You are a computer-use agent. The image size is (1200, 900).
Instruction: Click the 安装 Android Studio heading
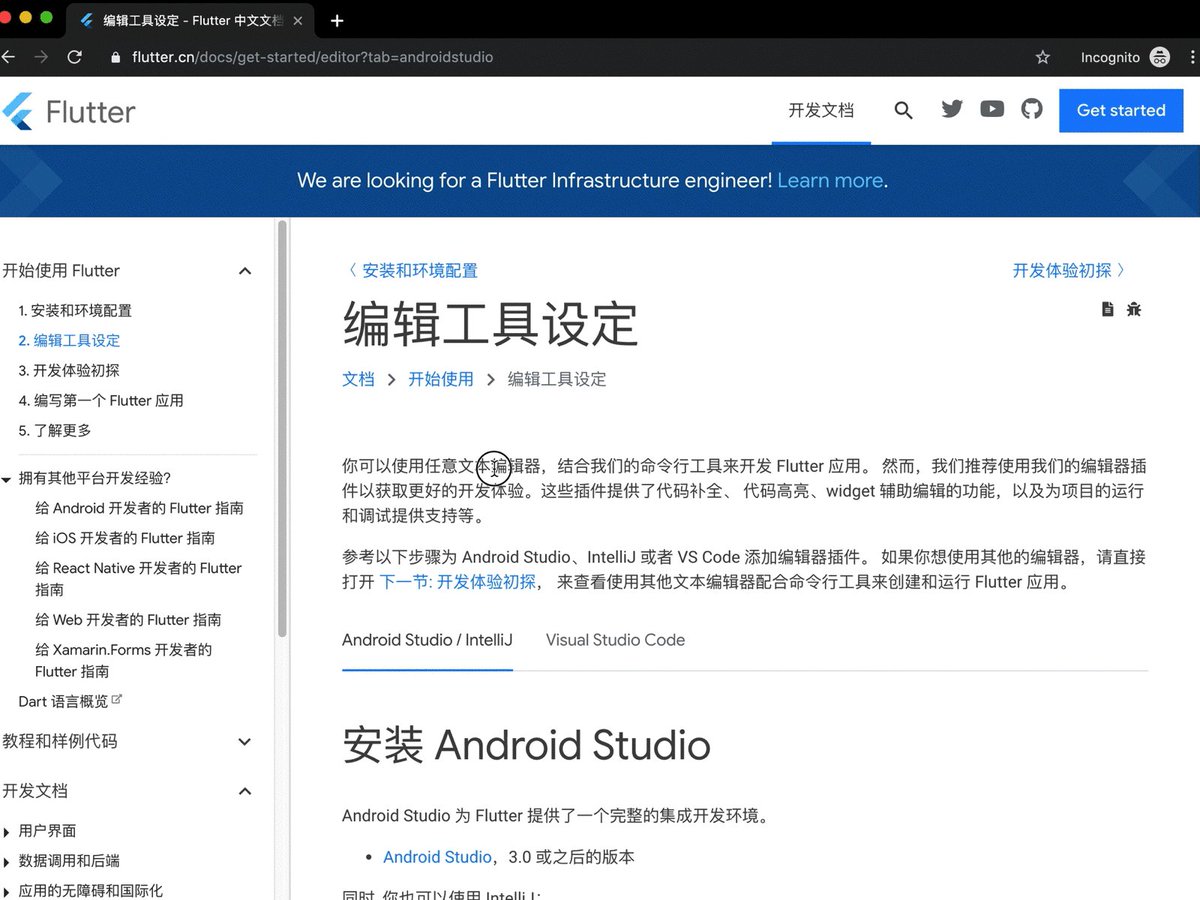(x=526, y=746)
